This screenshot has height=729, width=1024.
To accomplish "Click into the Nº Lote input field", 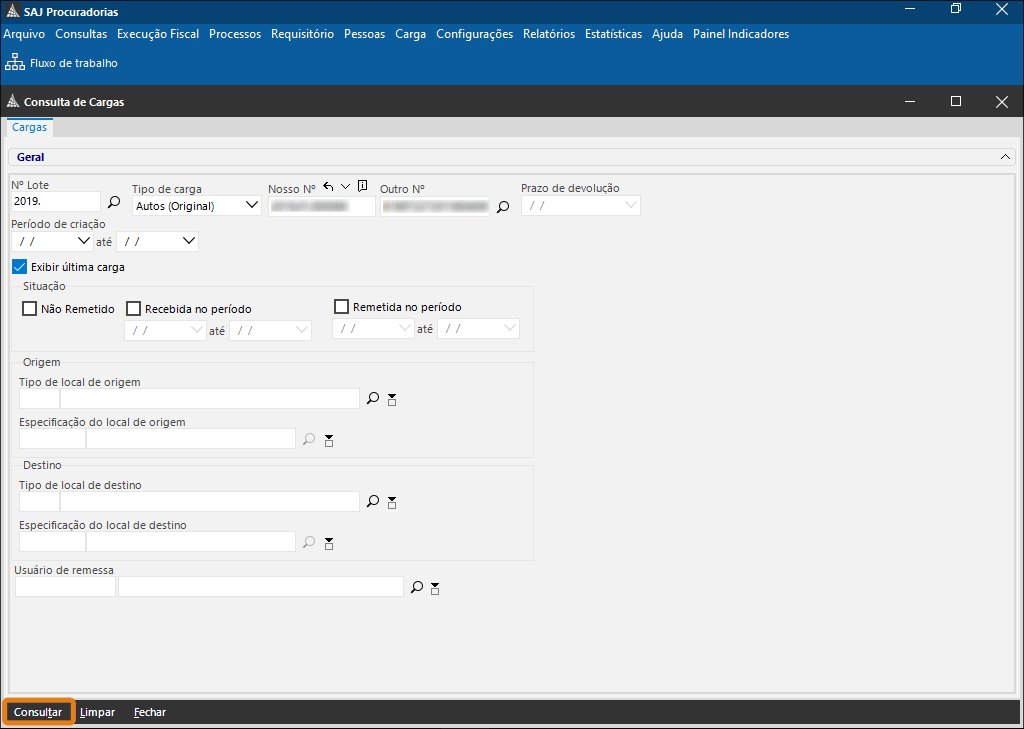I will click(x=55, y=202).
